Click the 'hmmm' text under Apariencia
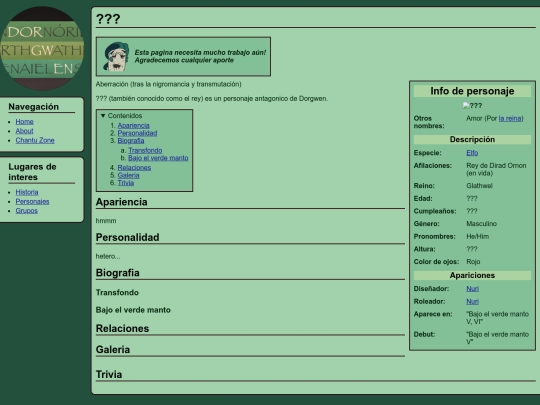The width and height of the screenshot is (540, 405). 106,221
